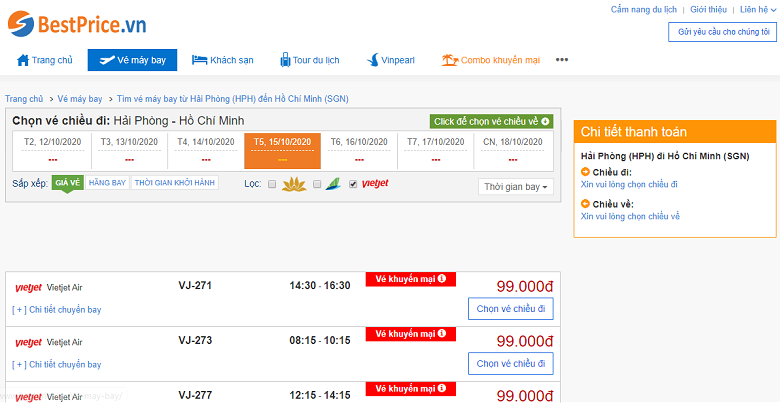Click Chọn vé chiều đi for VJ-271
Image resolution: width=780 pixels, height=403 pixels.
coord(510,308)
